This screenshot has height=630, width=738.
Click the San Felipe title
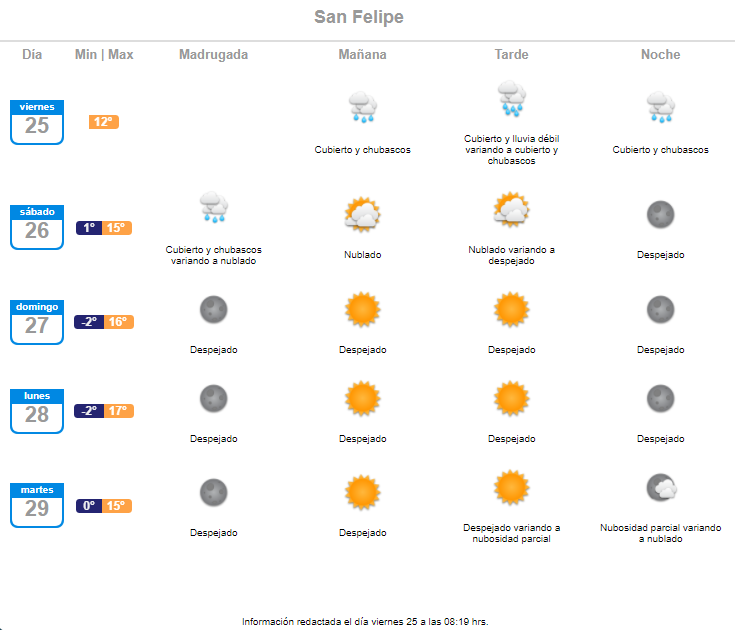click(359, 17)
